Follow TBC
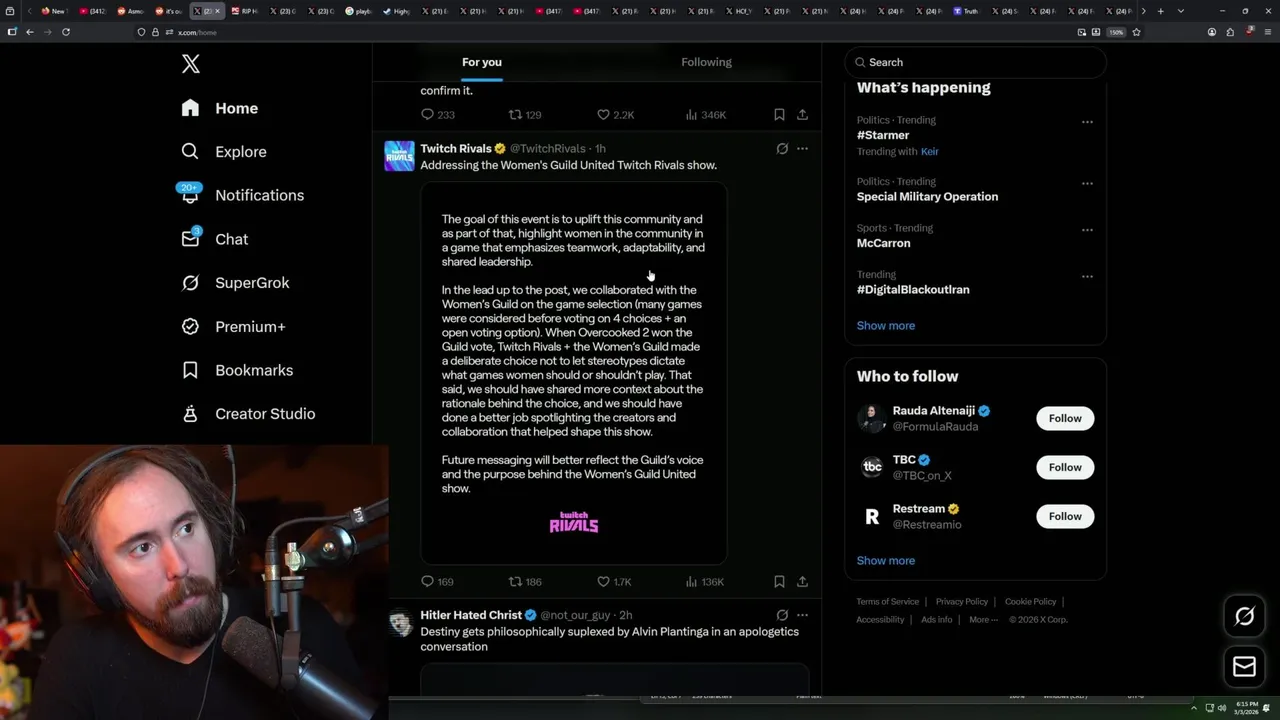The image size is (1280, 720). point(1065,467)
